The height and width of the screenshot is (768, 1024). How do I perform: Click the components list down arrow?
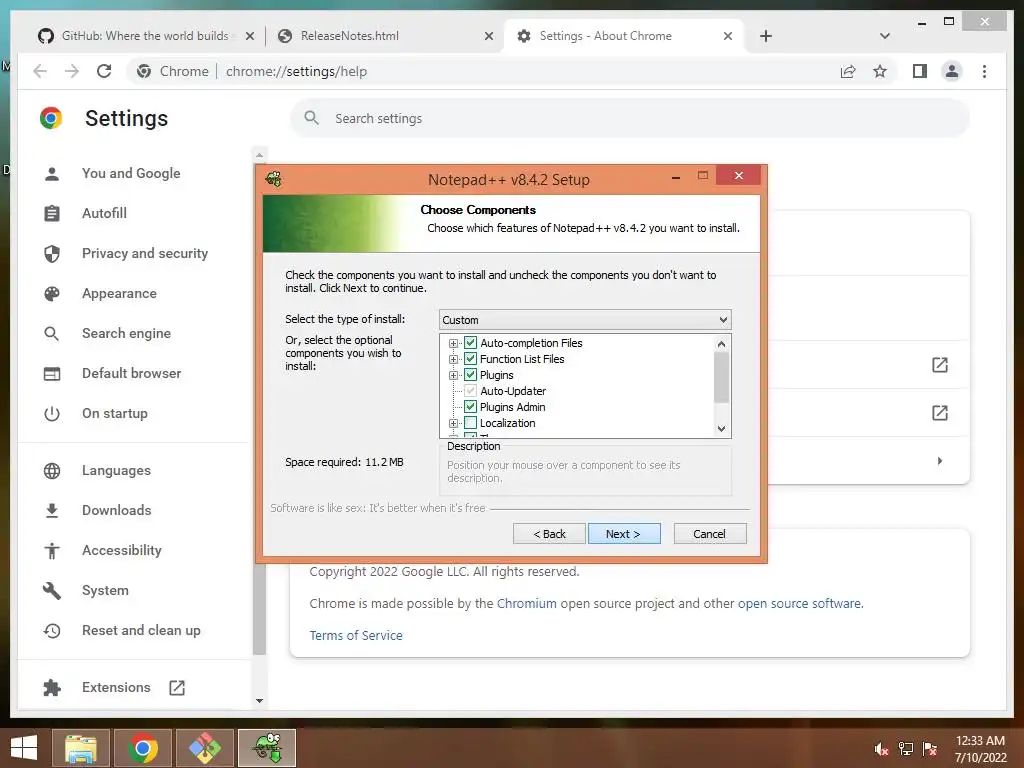(722, 429)
